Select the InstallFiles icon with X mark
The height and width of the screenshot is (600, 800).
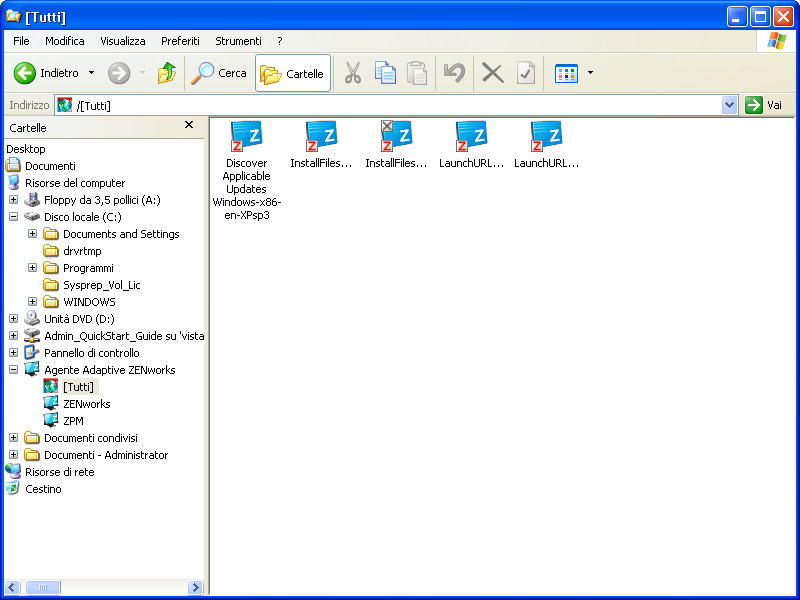click(x=396, y=137)
